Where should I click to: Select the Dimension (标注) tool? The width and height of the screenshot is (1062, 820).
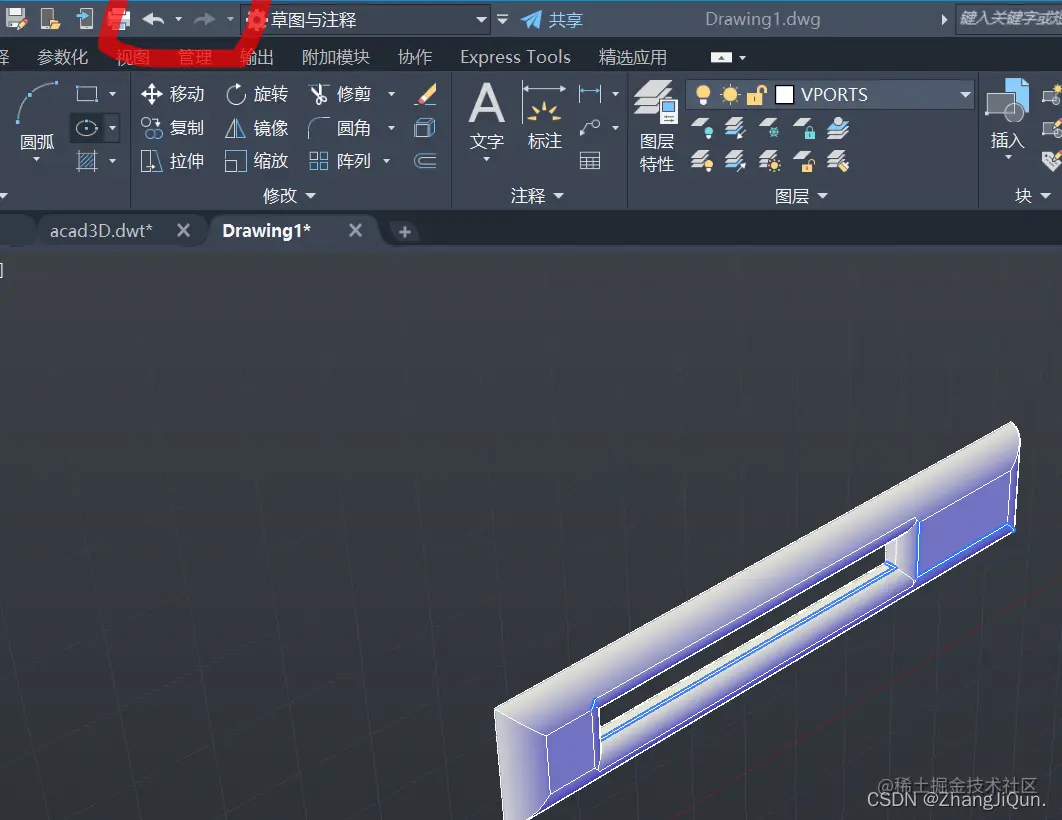point(545,116)
